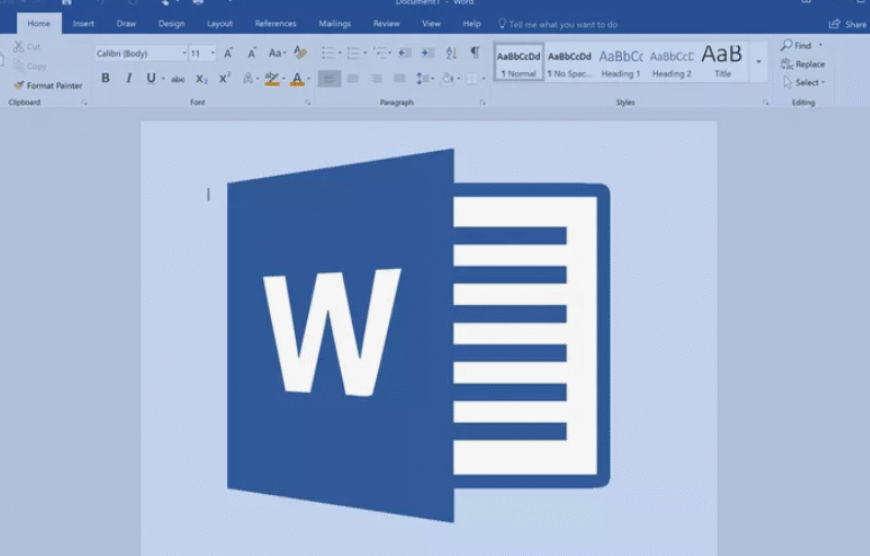Open the Calibri (Body) font name dropdown
The height and width of the screenshot is (556, 870).
(184, 53)
